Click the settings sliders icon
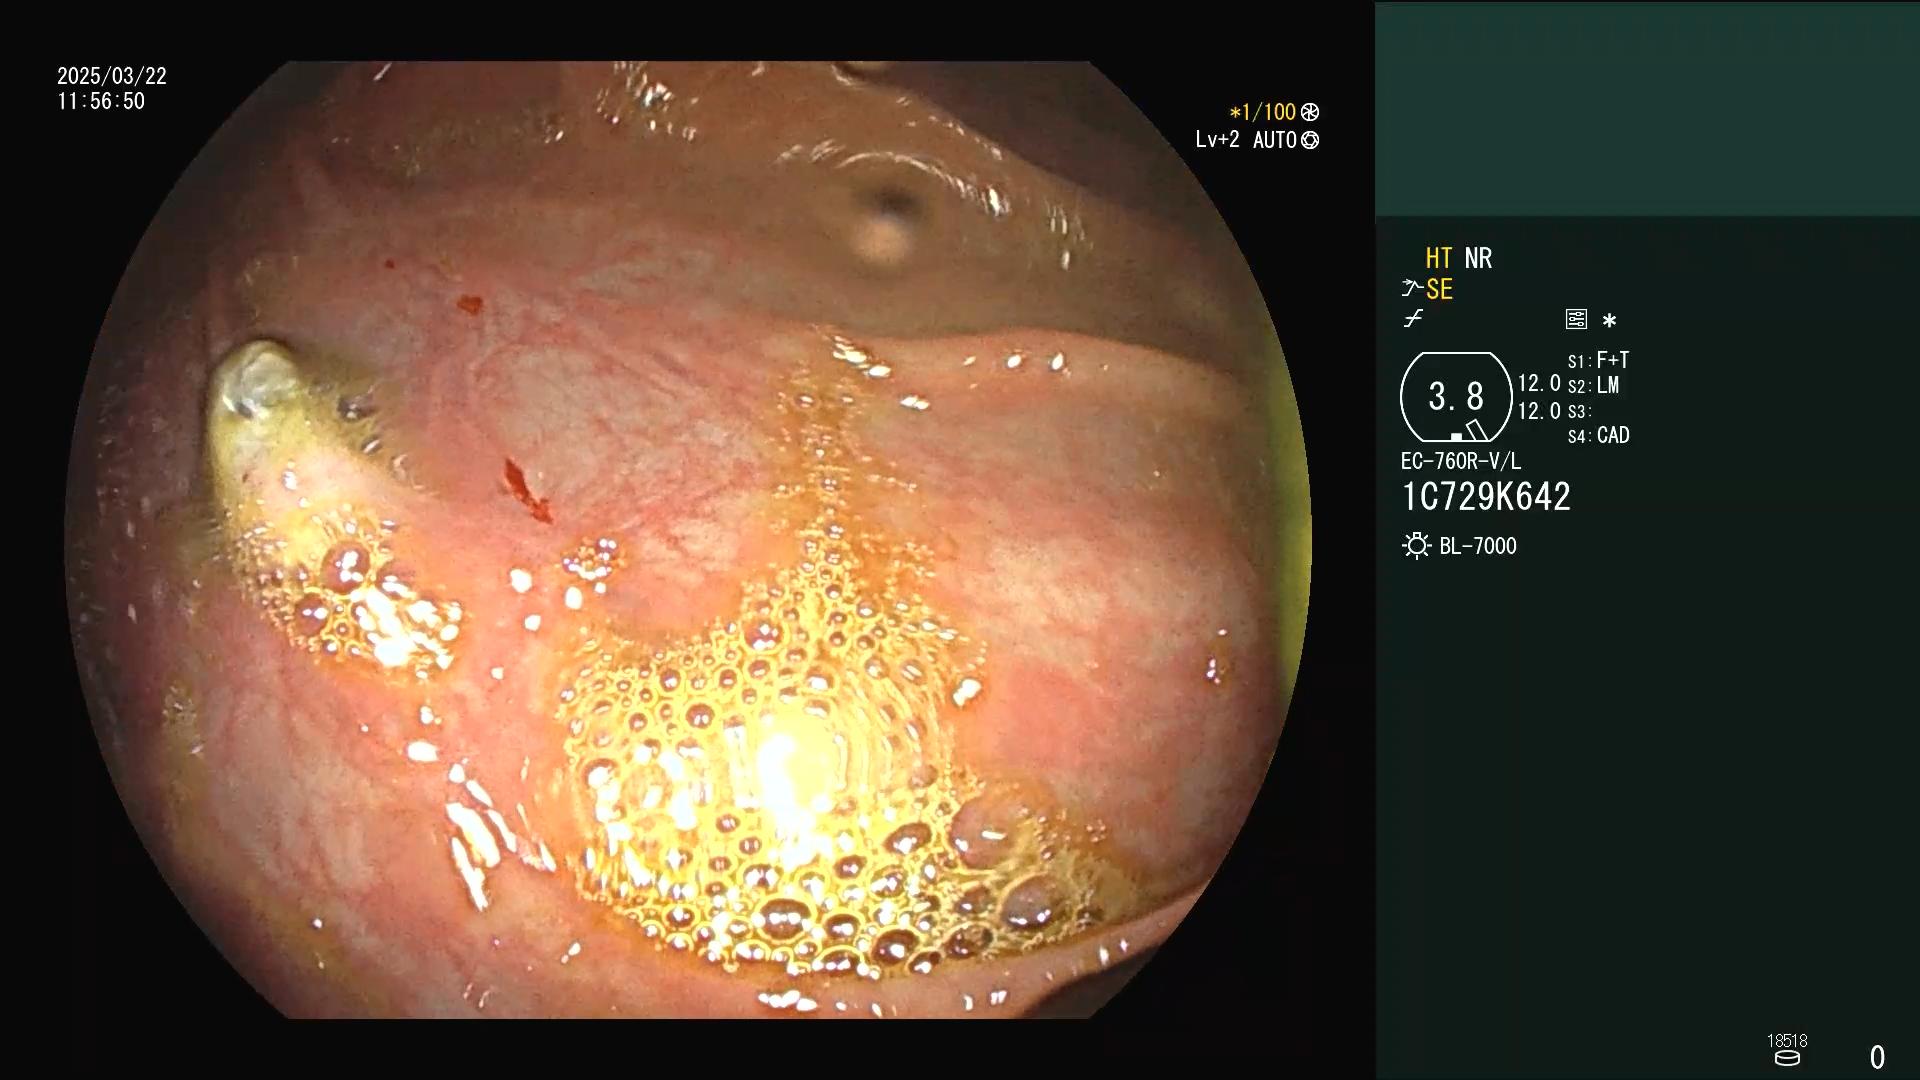The width and height of the screenshot is (1920, 1080). 1576,319
